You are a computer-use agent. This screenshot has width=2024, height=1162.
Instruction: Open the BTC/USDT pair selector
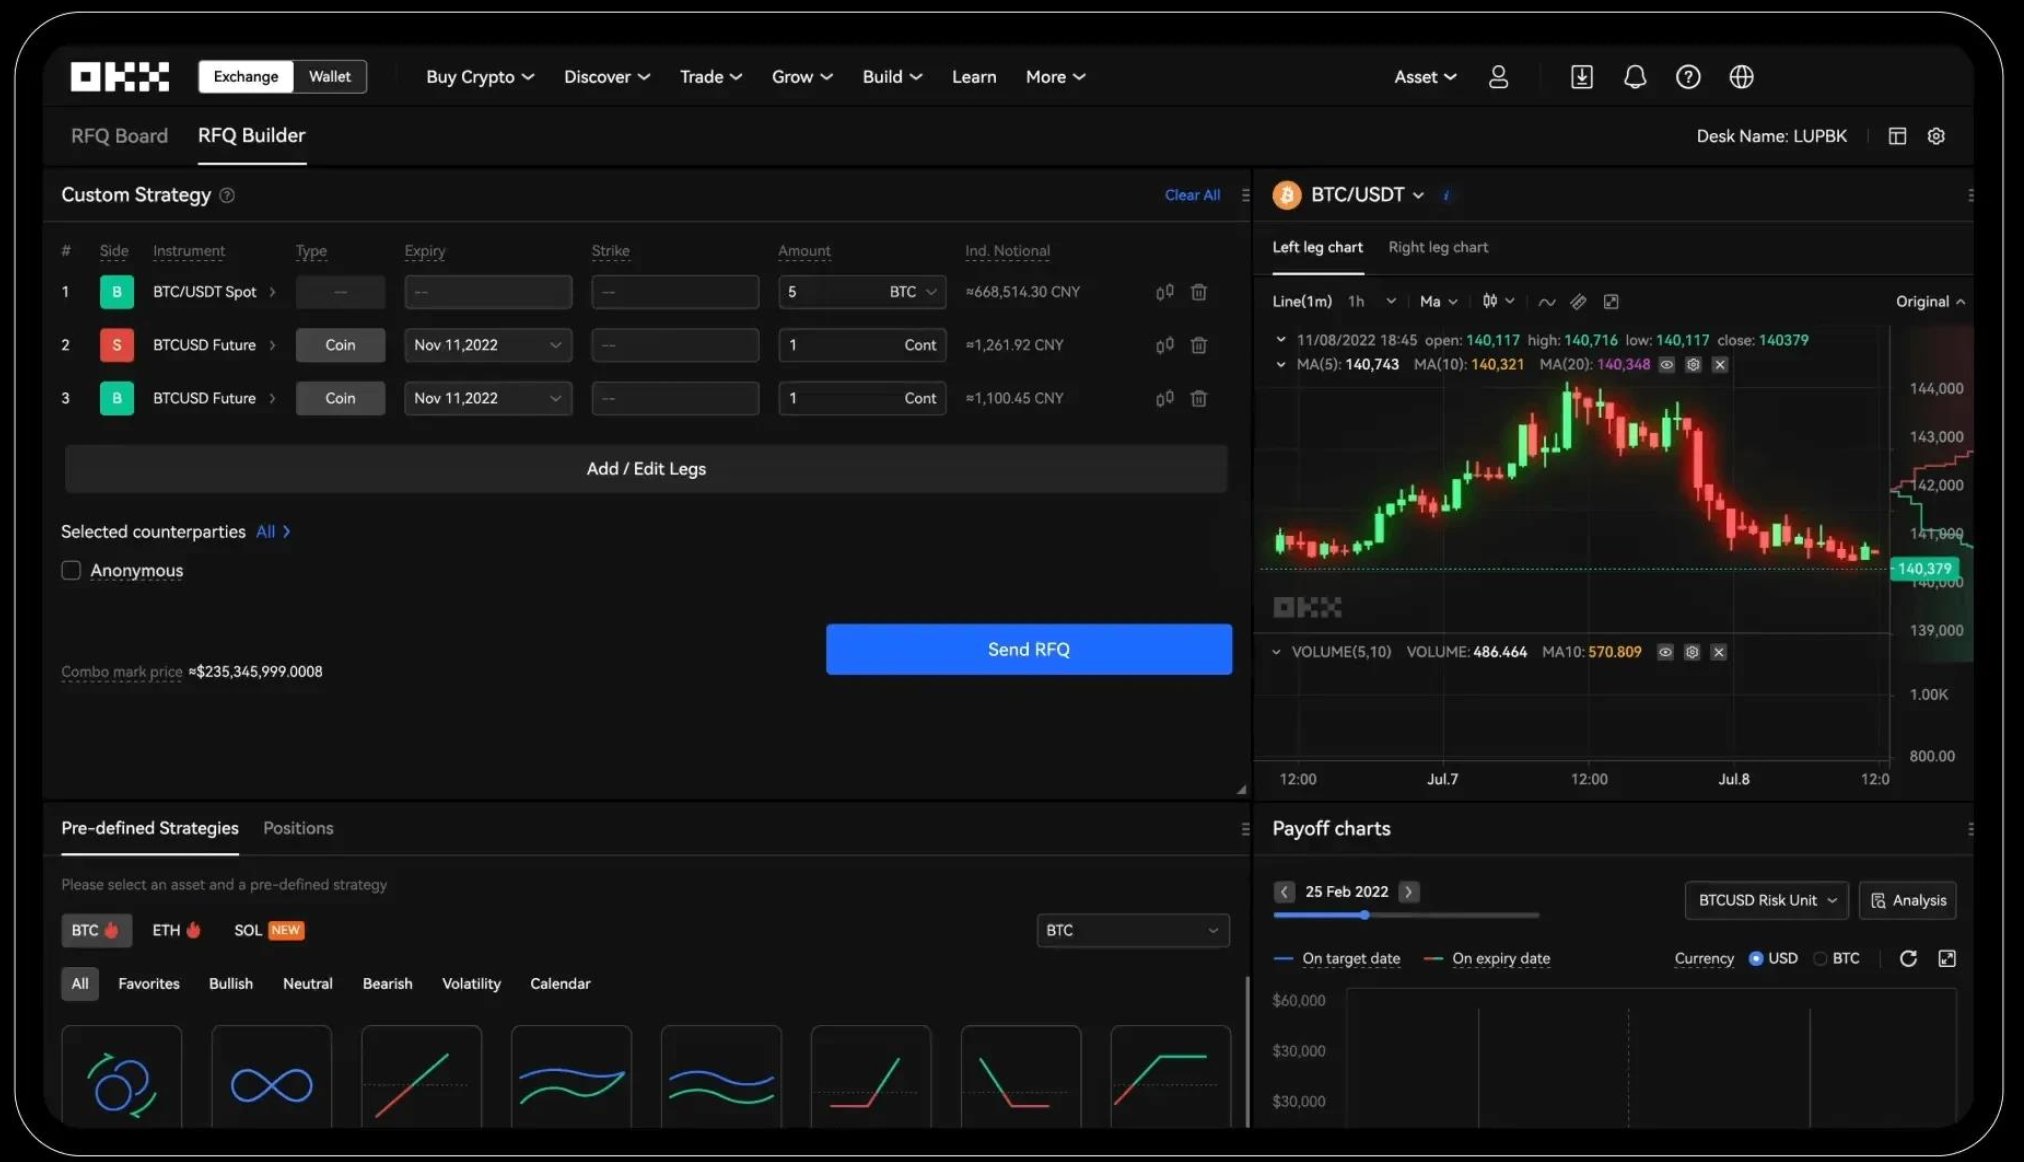pos(1365,195)
